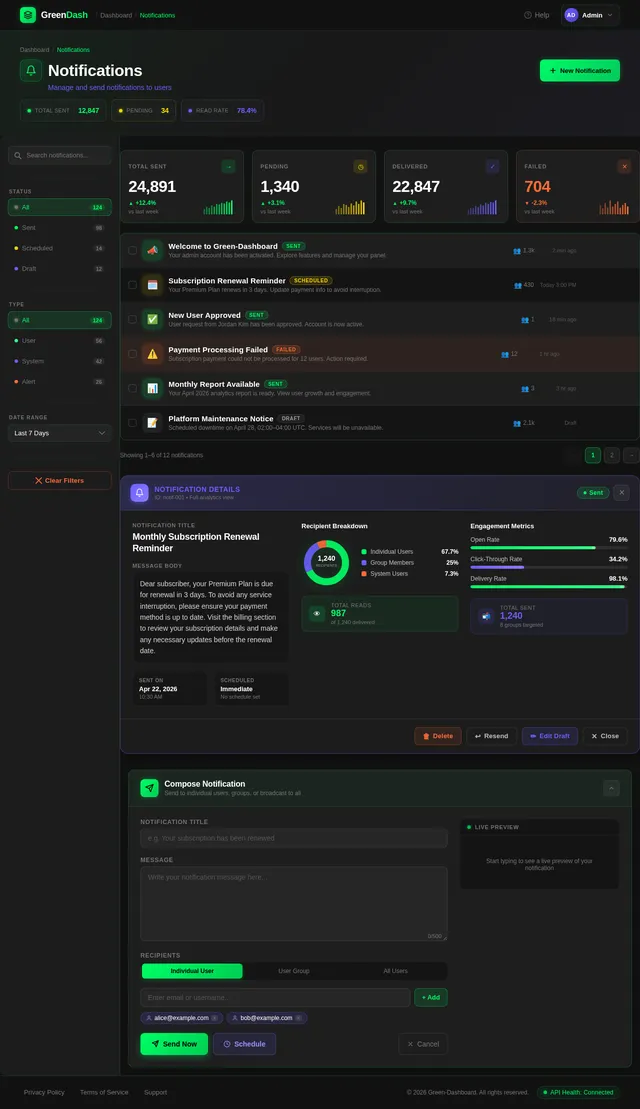Remove the alice@example.com recipient chip
Viewport: 640px width, 1109px height.
click(x=214, y=1018)
